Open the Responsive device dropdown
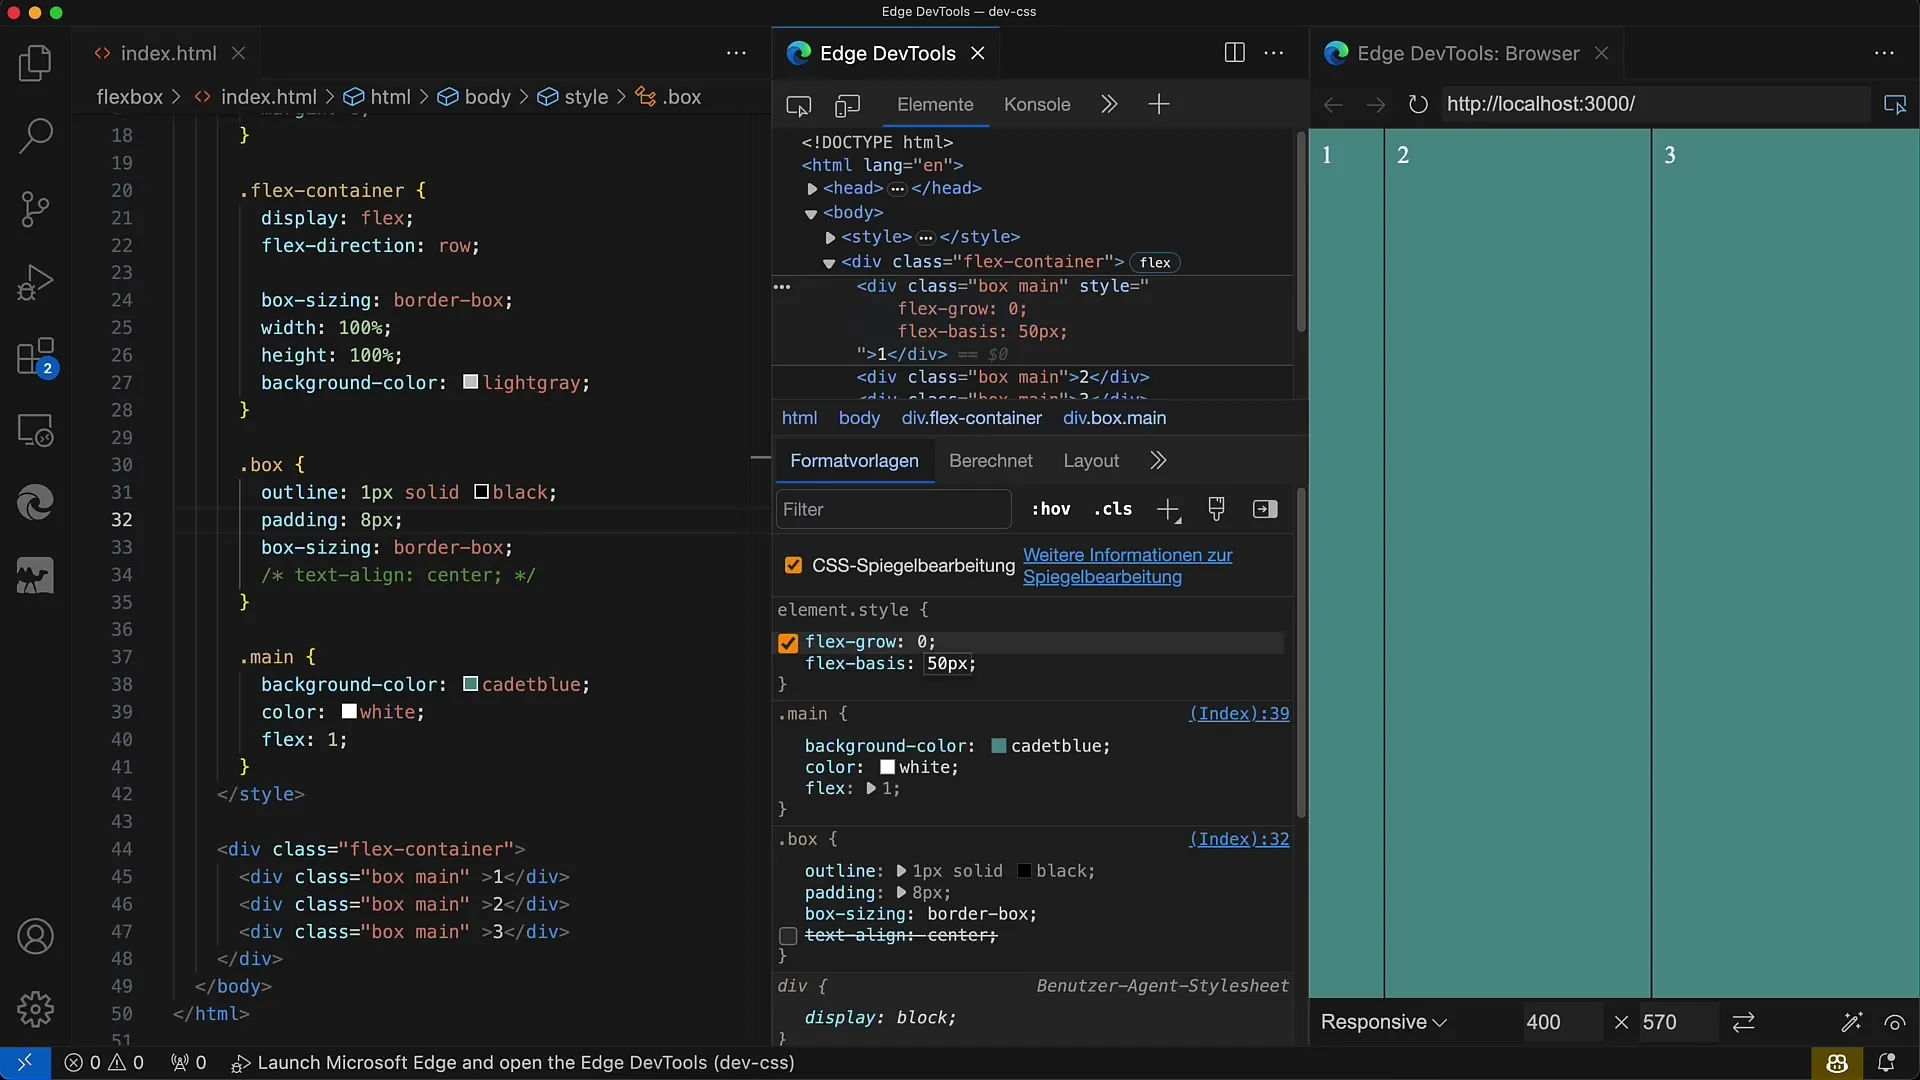This screenshot has height=1080, width=1920. tap(1384, 1022)
